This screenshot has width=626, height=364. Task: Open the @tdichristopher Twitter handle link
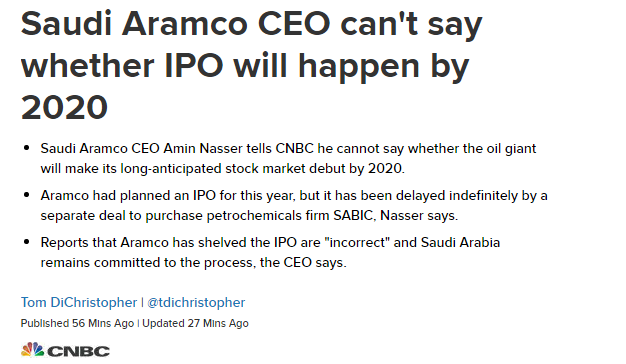pos(196,303)
